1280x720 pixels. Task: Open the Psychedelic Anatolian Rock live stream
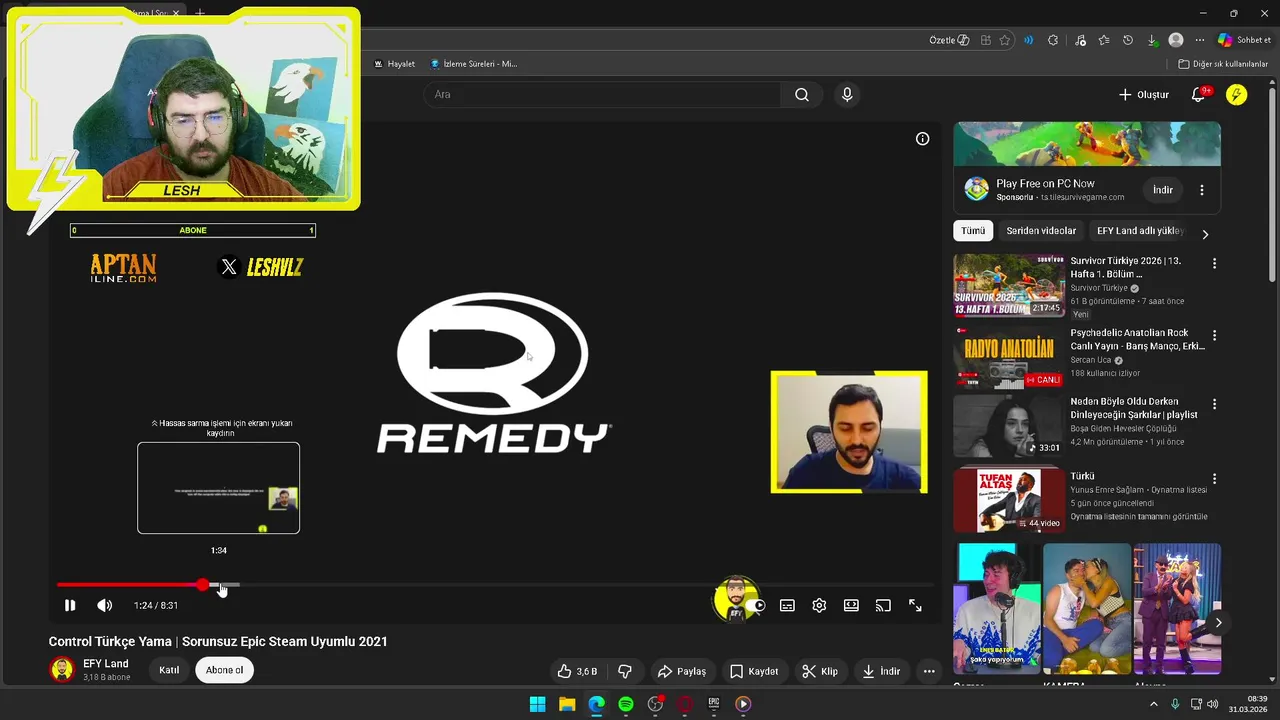point(1009,357)
